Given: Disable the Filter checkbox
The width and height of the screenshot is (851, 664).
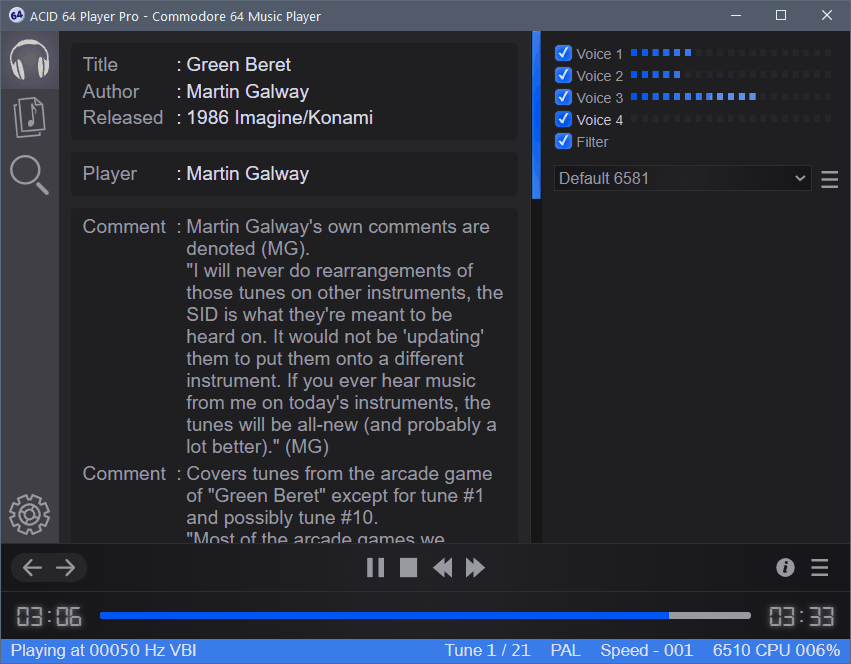Looking at the screenshot, I should 563,141.
